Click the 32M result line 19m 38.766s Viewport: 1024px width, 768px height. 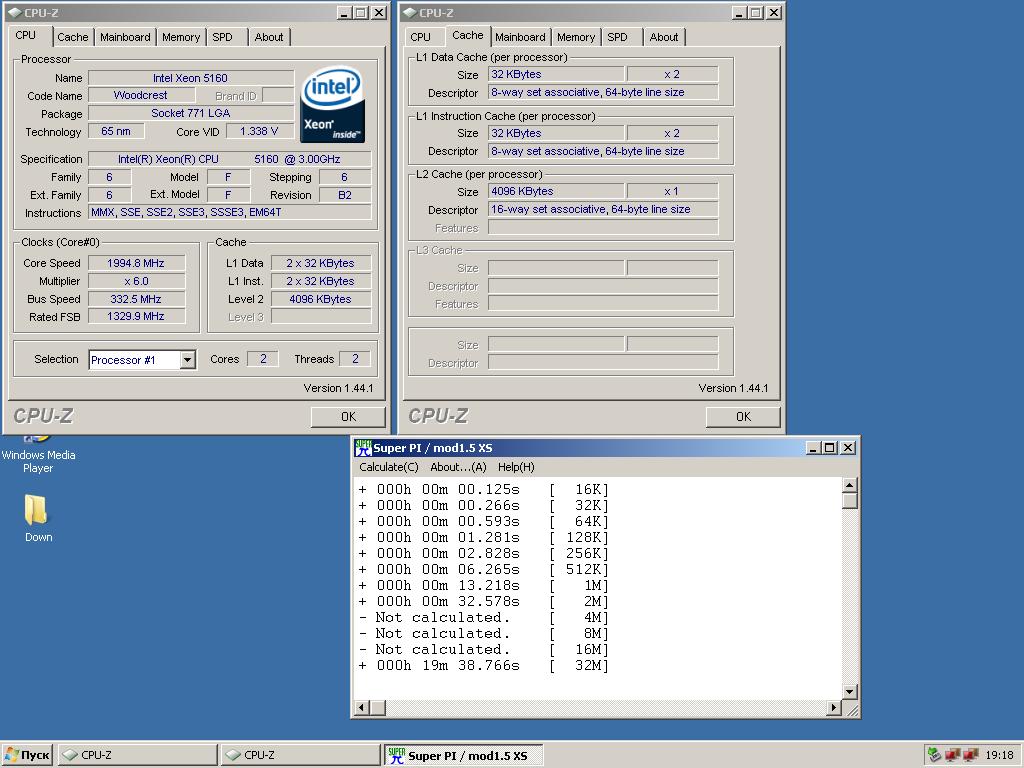483,665
